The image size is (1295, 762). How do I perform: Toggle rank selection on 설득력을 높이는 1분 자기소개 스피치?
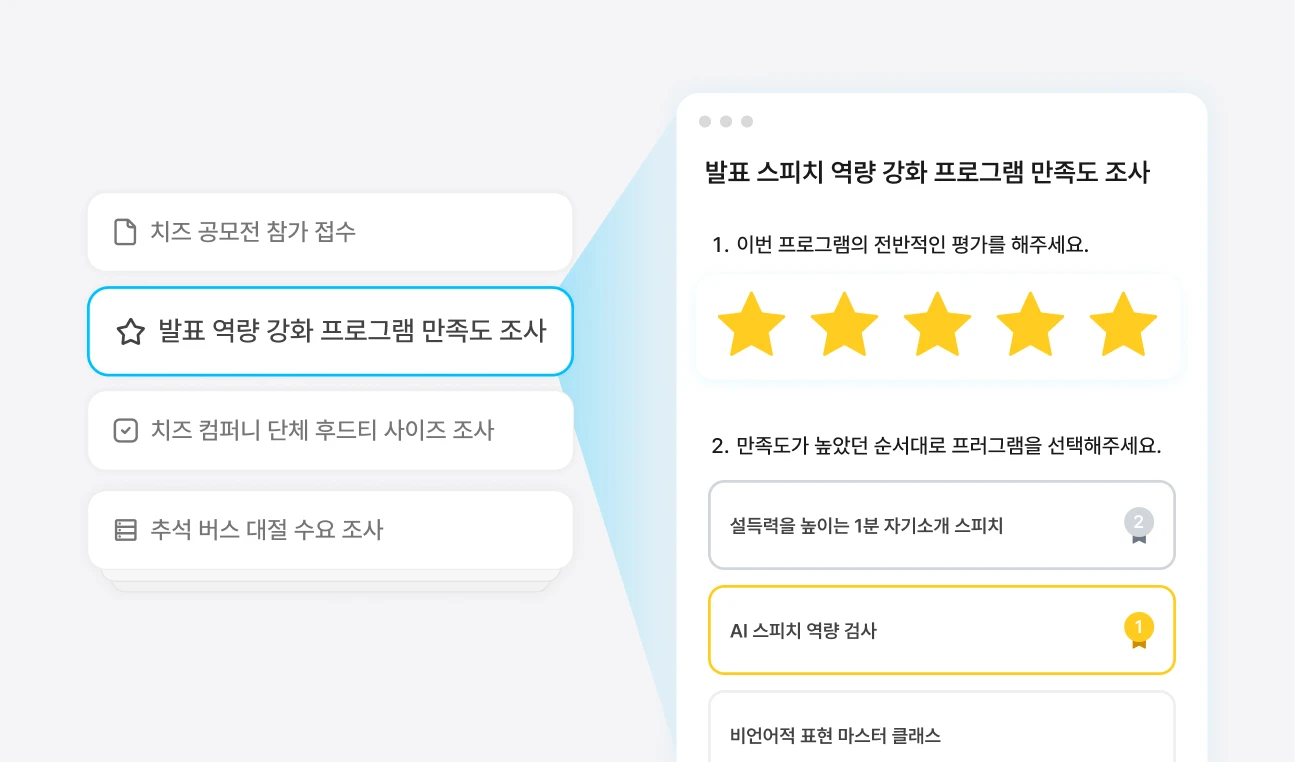pos(942,524)
